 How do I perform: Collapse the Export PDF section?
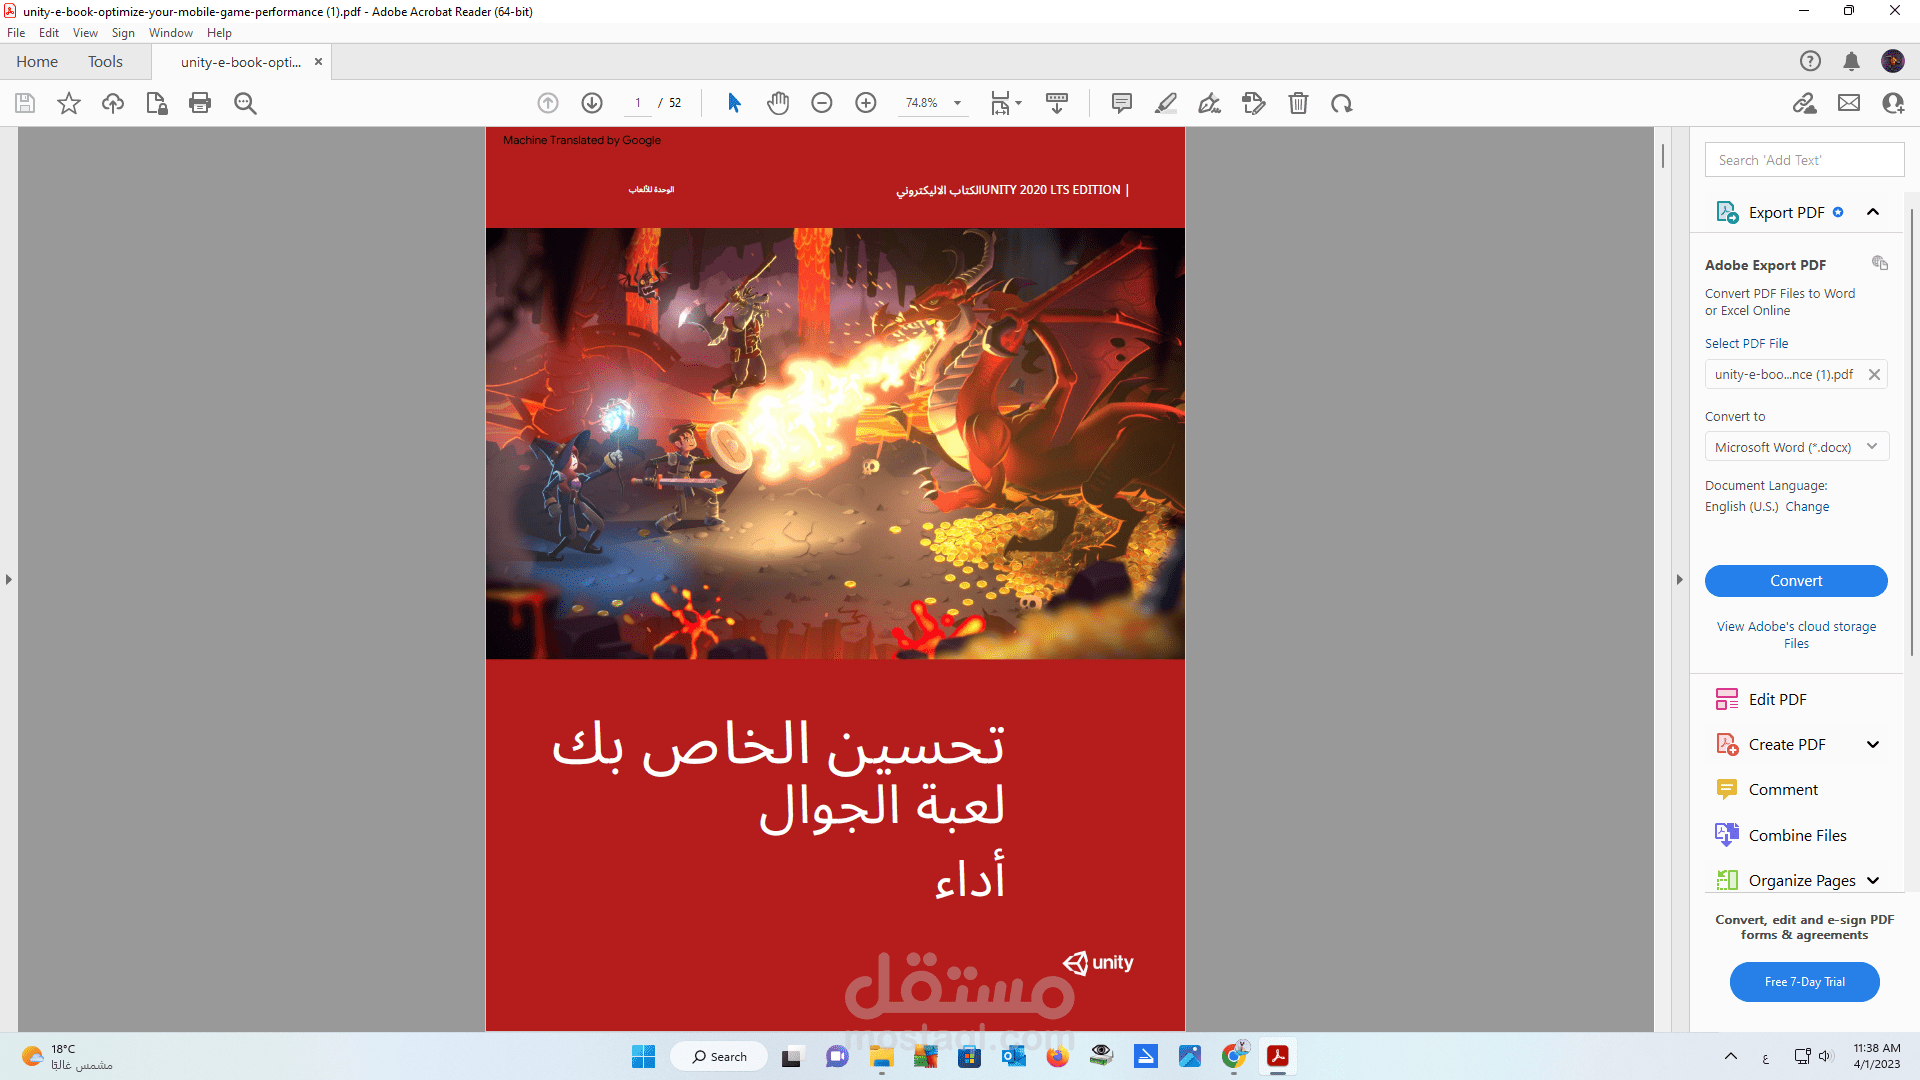1873,212
